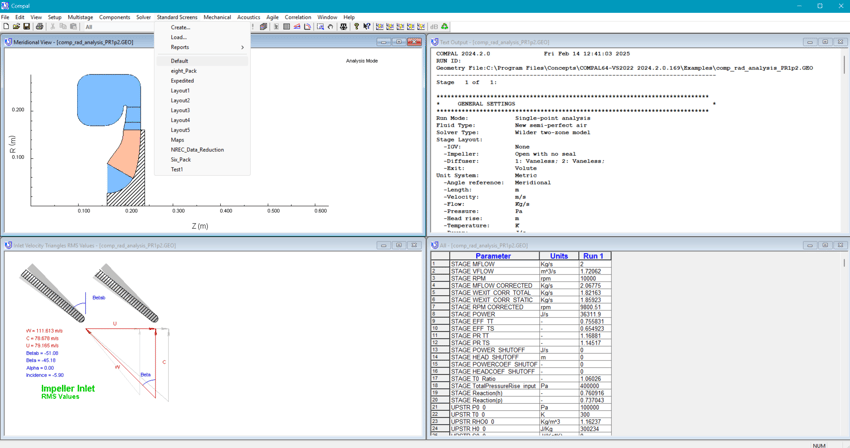Click the Open file toolbar icon
The width and height of the screenshot is (850, 448).
16,27
